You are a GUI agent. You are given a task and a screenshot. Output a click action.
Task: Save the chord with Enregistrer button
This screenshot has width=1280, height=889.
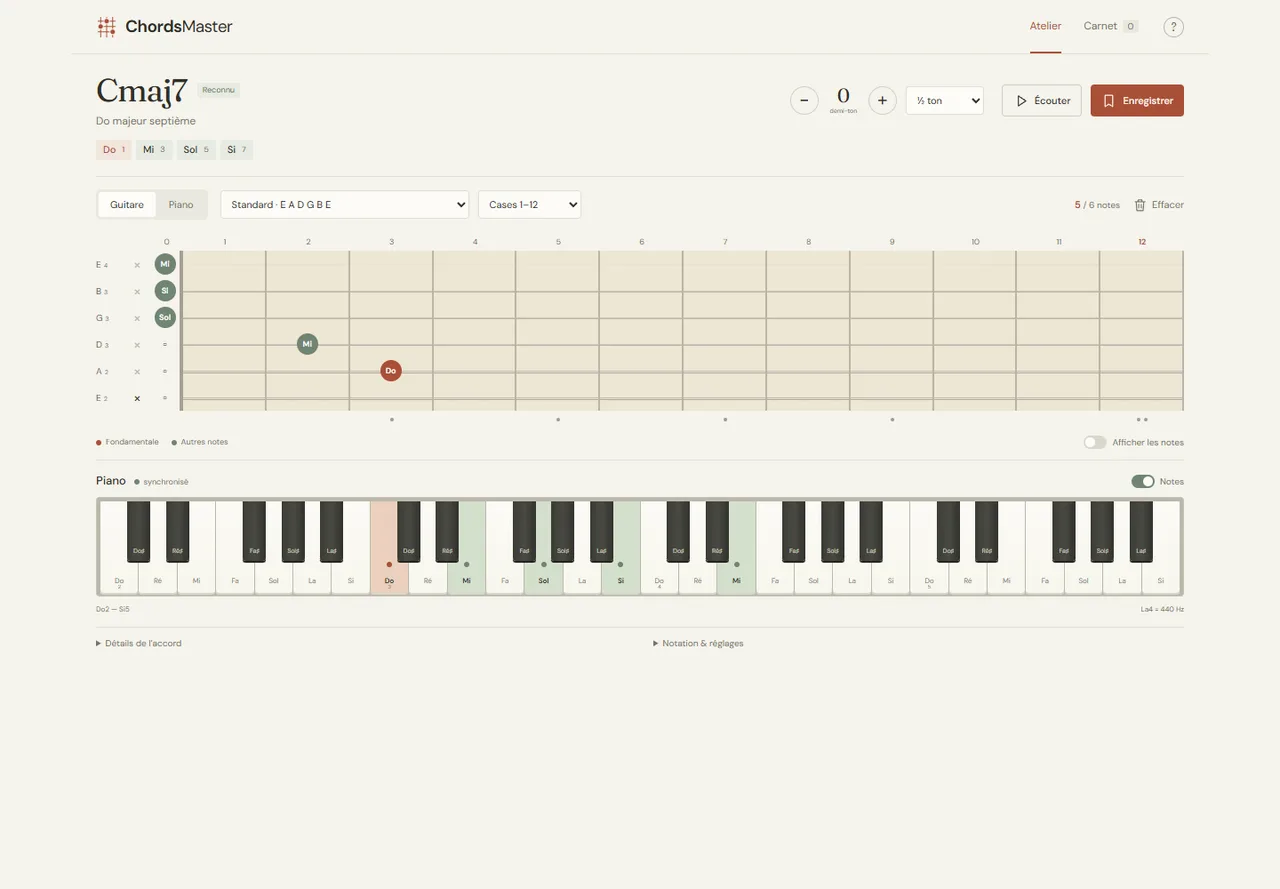tap(1137, 101)
